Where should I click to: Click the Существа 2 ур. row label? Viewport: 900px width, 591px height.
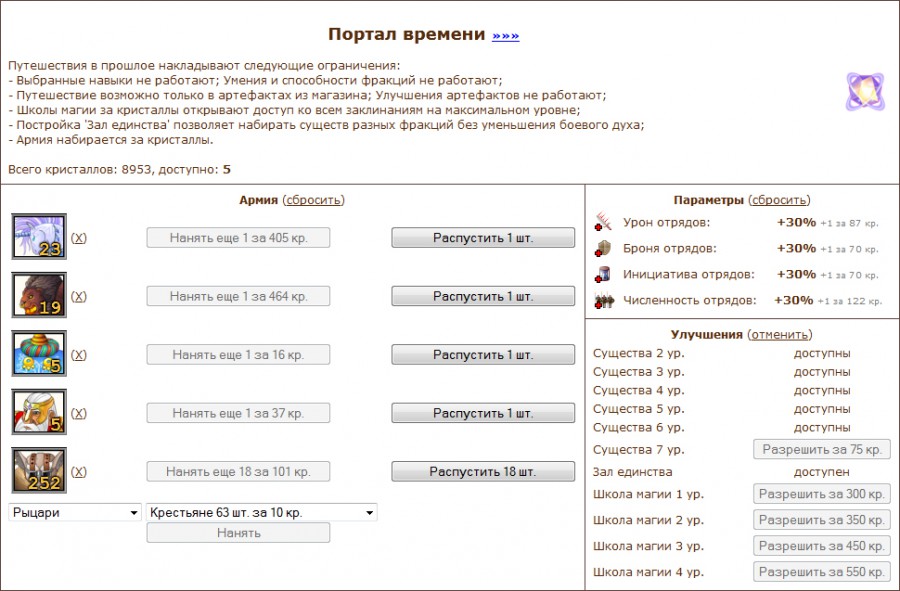tap(639, 353)
